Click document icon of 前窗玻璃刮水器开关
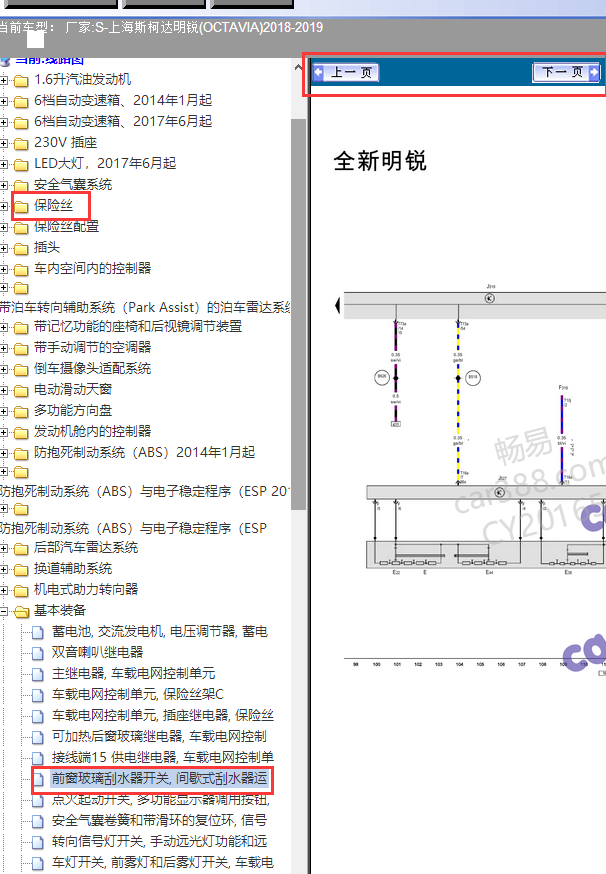 coord(37,779)
